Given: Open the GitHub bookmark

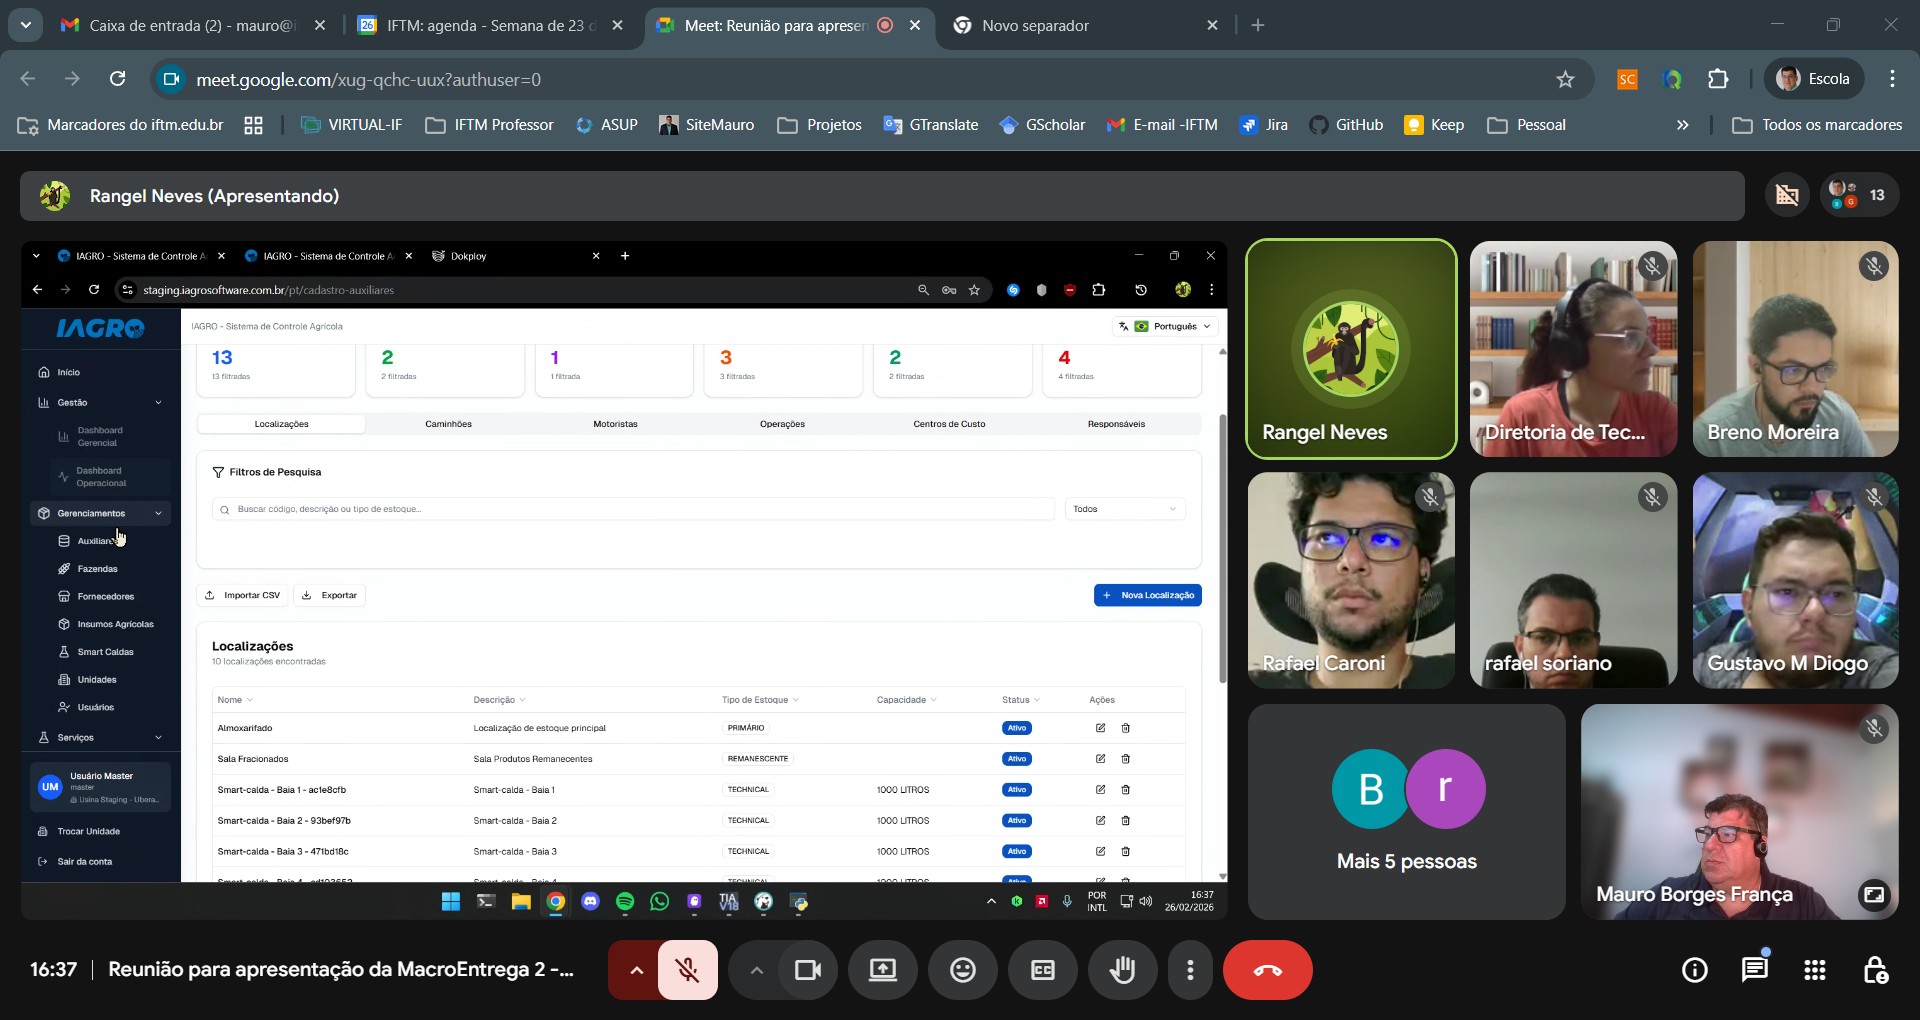Looking at the screenshot, I should (1347, 125).
